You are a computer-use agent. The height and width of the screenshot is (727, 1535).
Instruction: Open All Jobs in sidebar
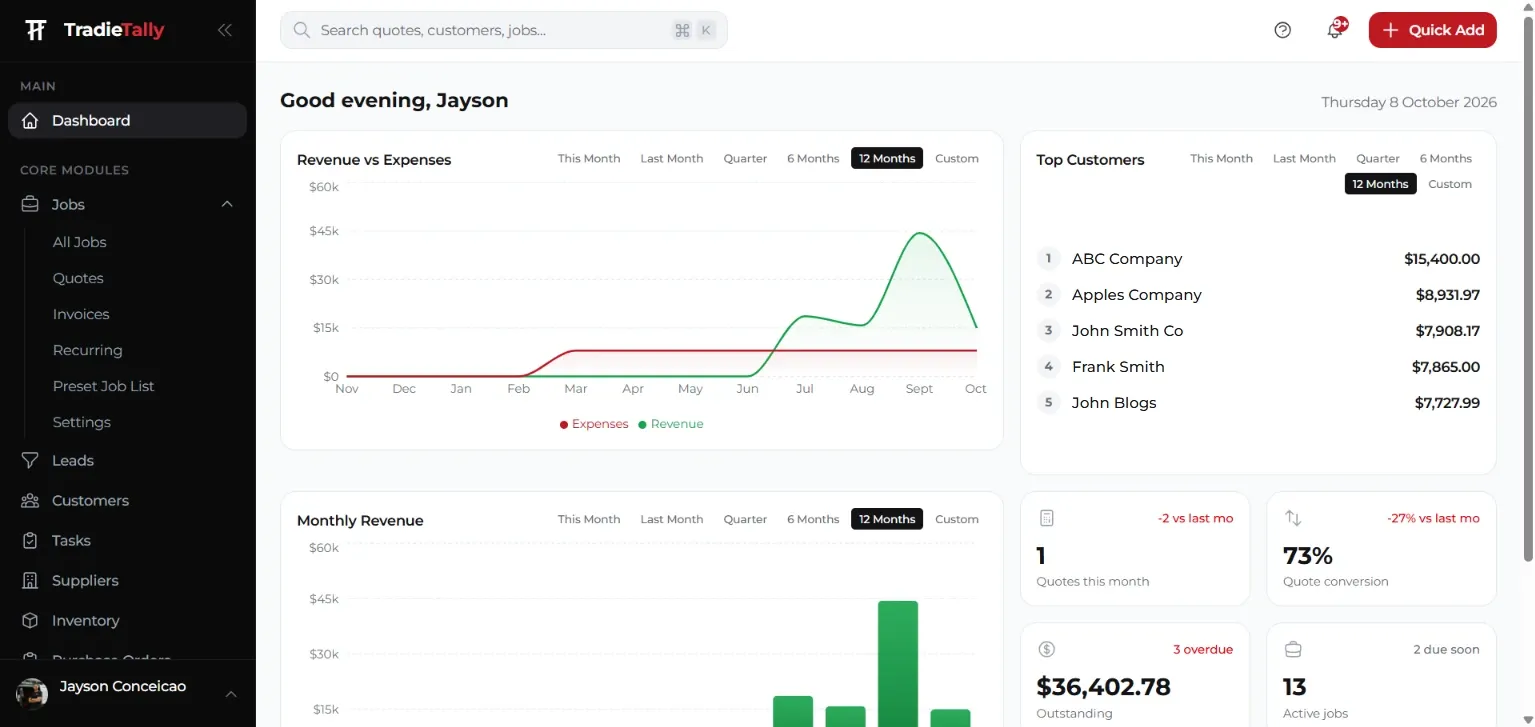(80, 242)
